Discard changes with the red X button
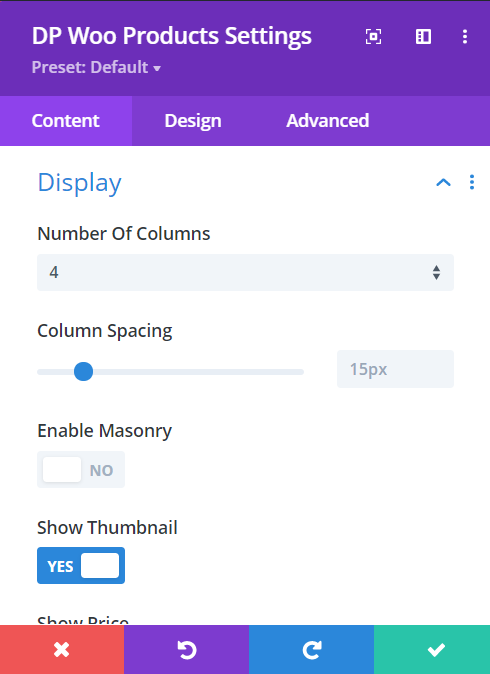 [x=62, y=649]
